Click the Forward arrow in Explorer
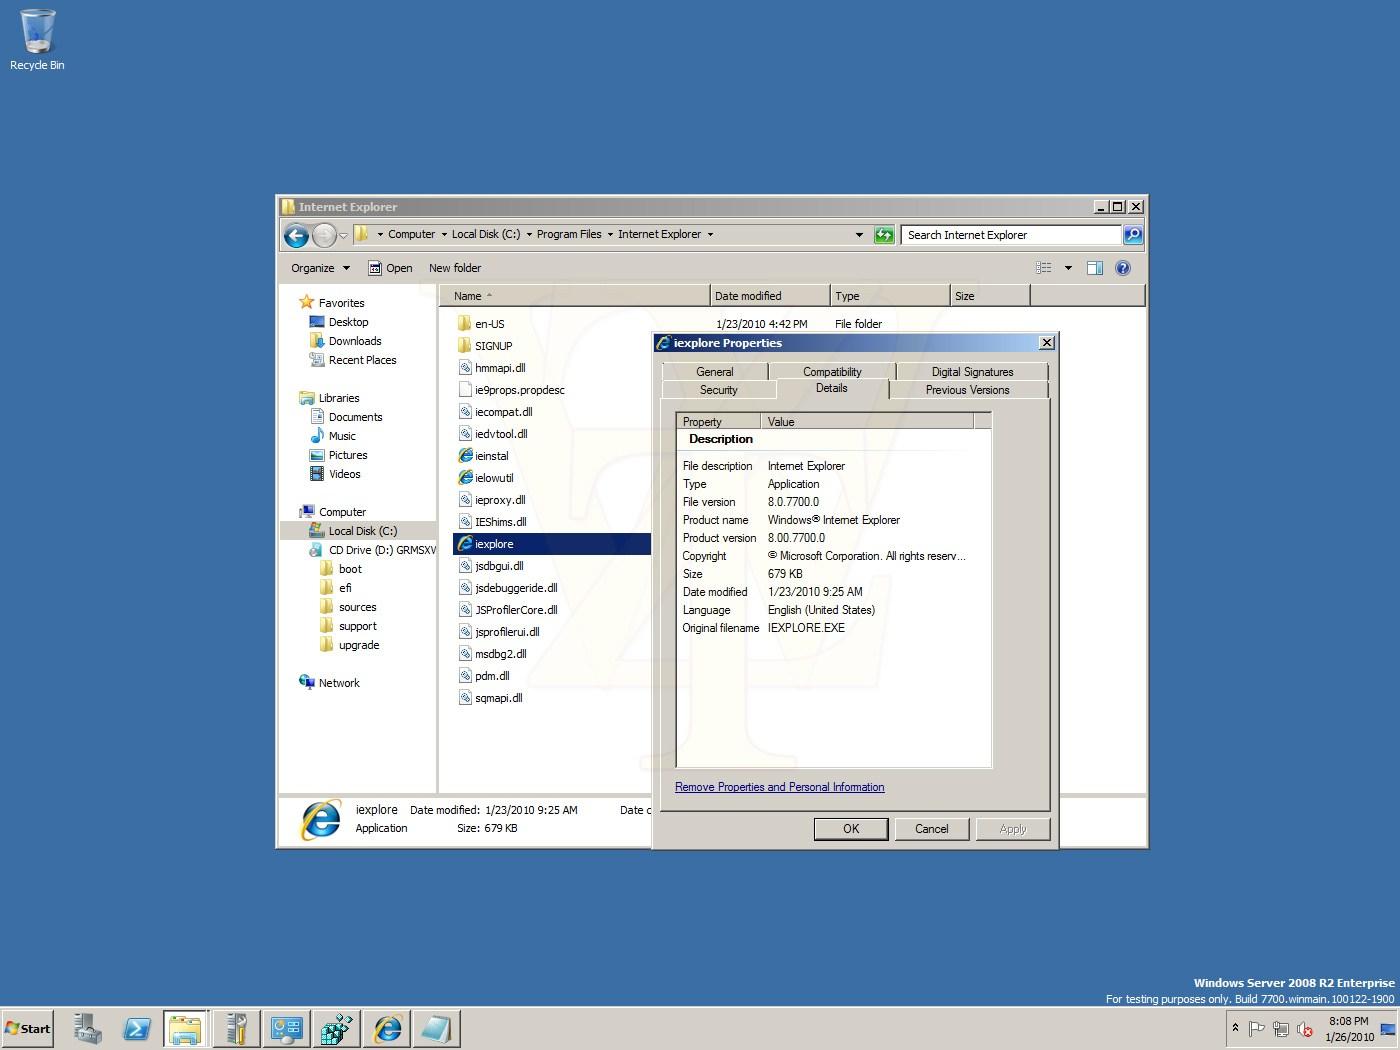 click(324, 235)
